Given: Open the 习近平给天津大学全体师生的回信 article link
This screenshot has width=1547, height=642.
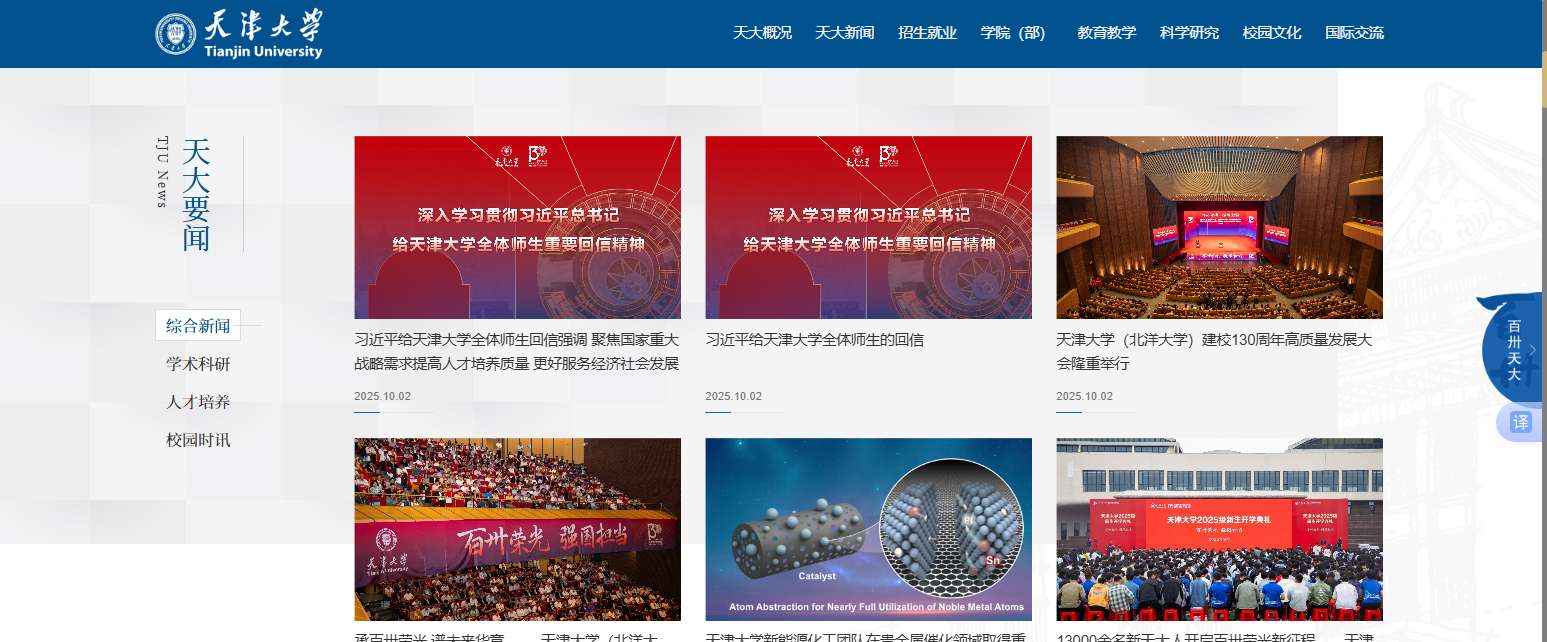Looking at the screenshot, I should point(814,340).
